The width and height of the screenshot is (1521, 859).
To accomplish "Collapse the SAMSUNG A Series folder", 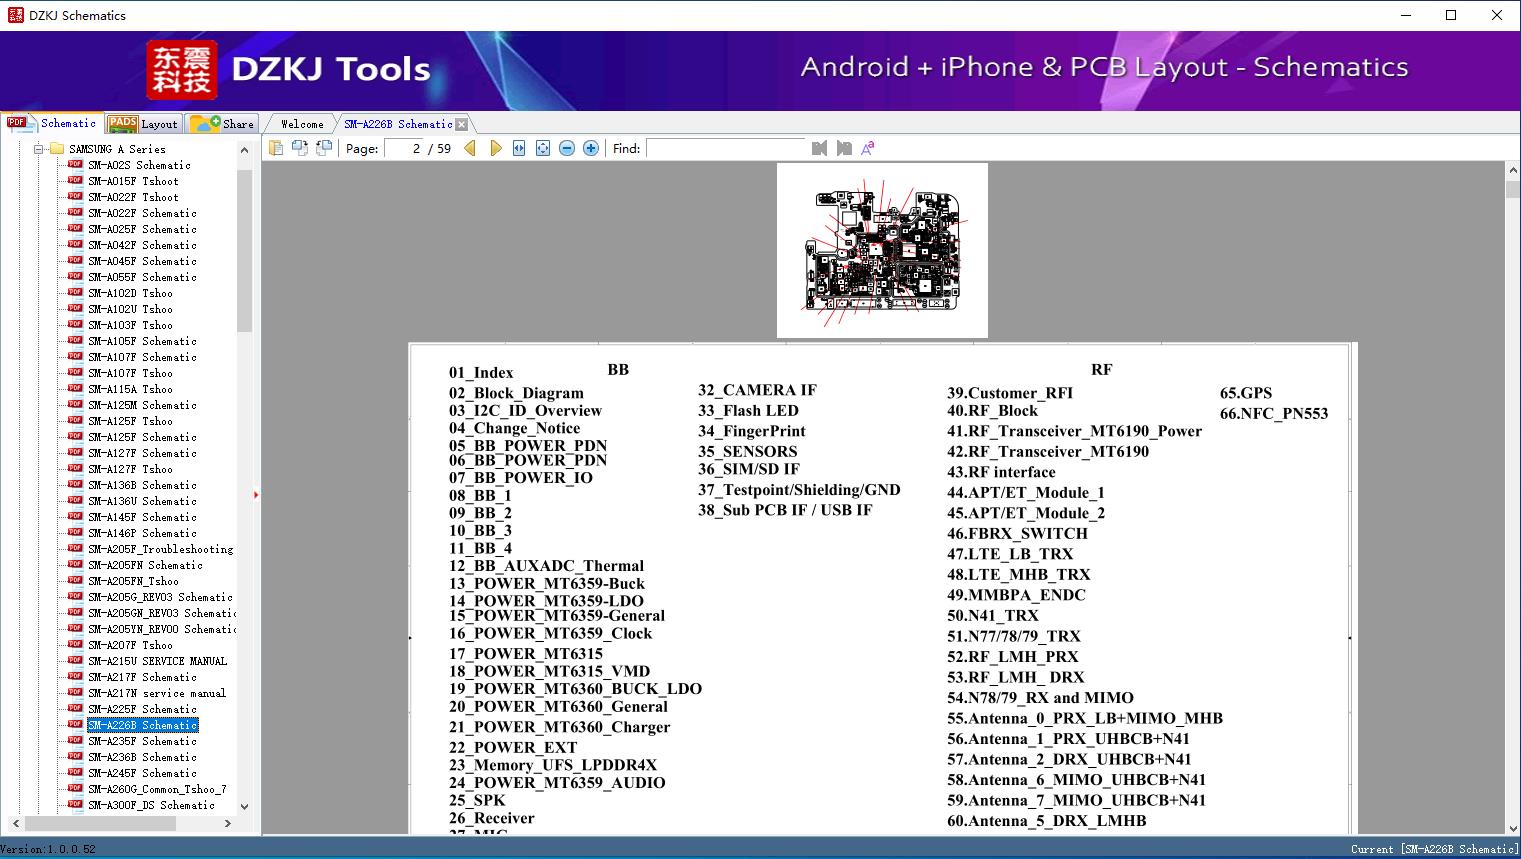I will 39,149.
